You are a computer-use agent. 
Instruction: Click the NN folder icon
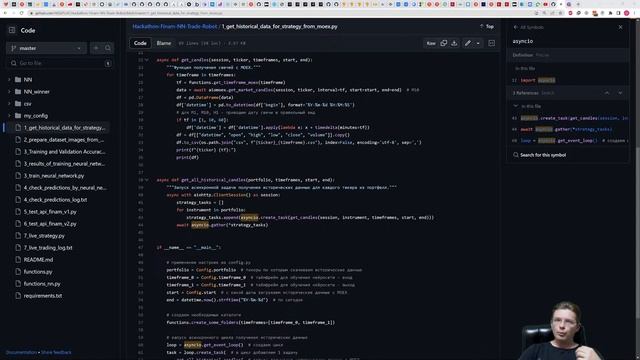coord(18,80)
